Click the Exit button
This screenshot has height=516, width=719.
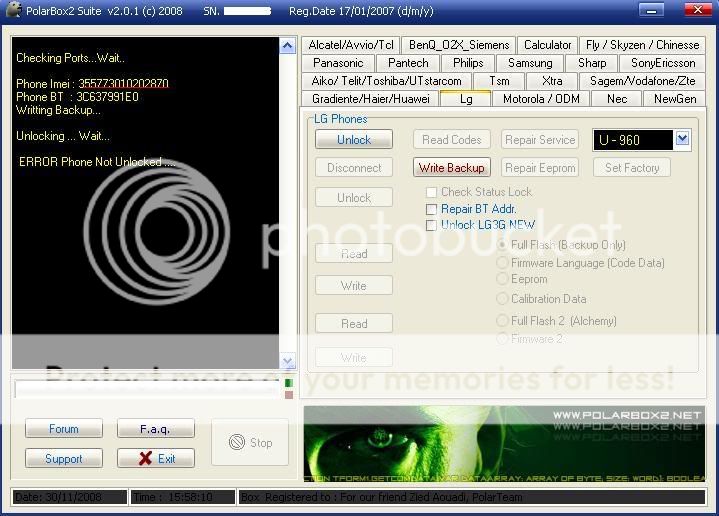155,458
